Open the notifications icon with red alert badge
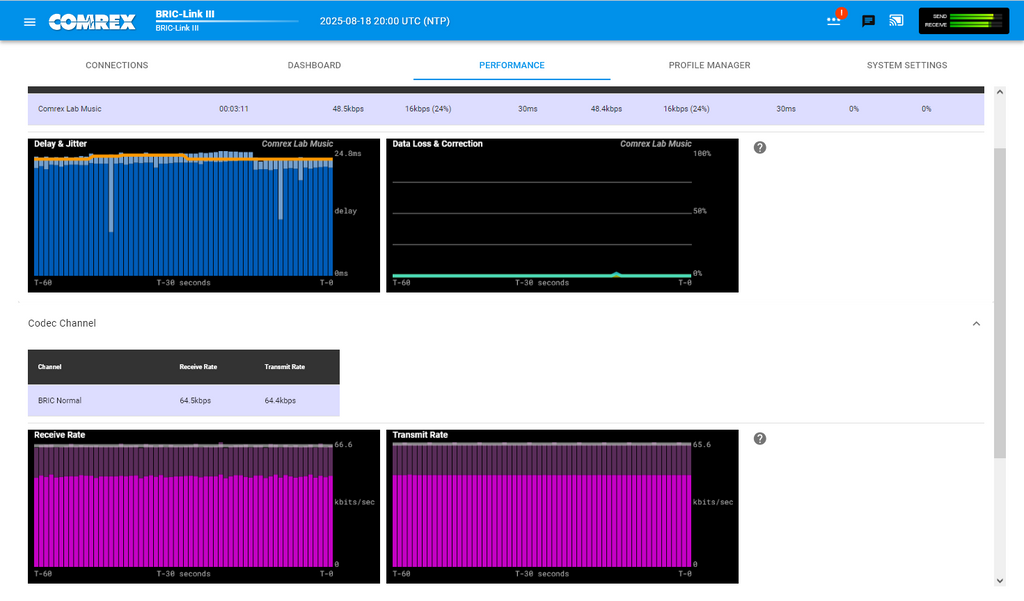1024x601 pixels. (x=834, y=21)
